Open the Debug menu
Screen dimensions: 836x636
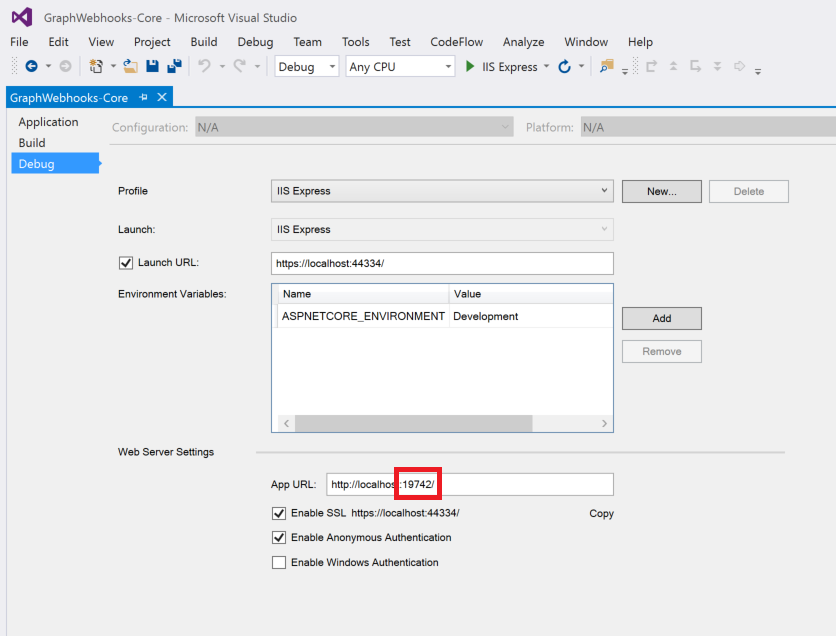(255, 42)
